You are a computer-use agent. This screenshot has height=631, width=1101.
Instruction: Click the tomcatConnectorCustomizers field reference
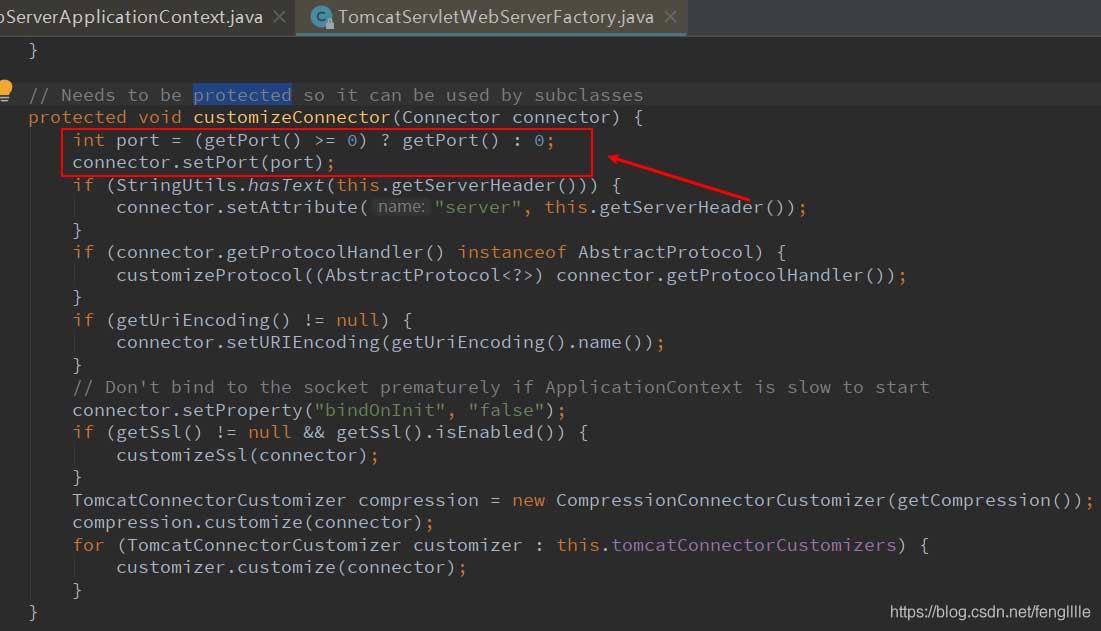click(x=754, y=545)
